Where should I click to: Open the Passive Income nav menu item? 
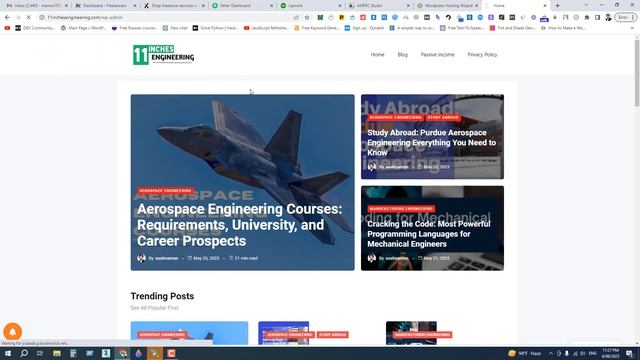[x=437, y=55]
